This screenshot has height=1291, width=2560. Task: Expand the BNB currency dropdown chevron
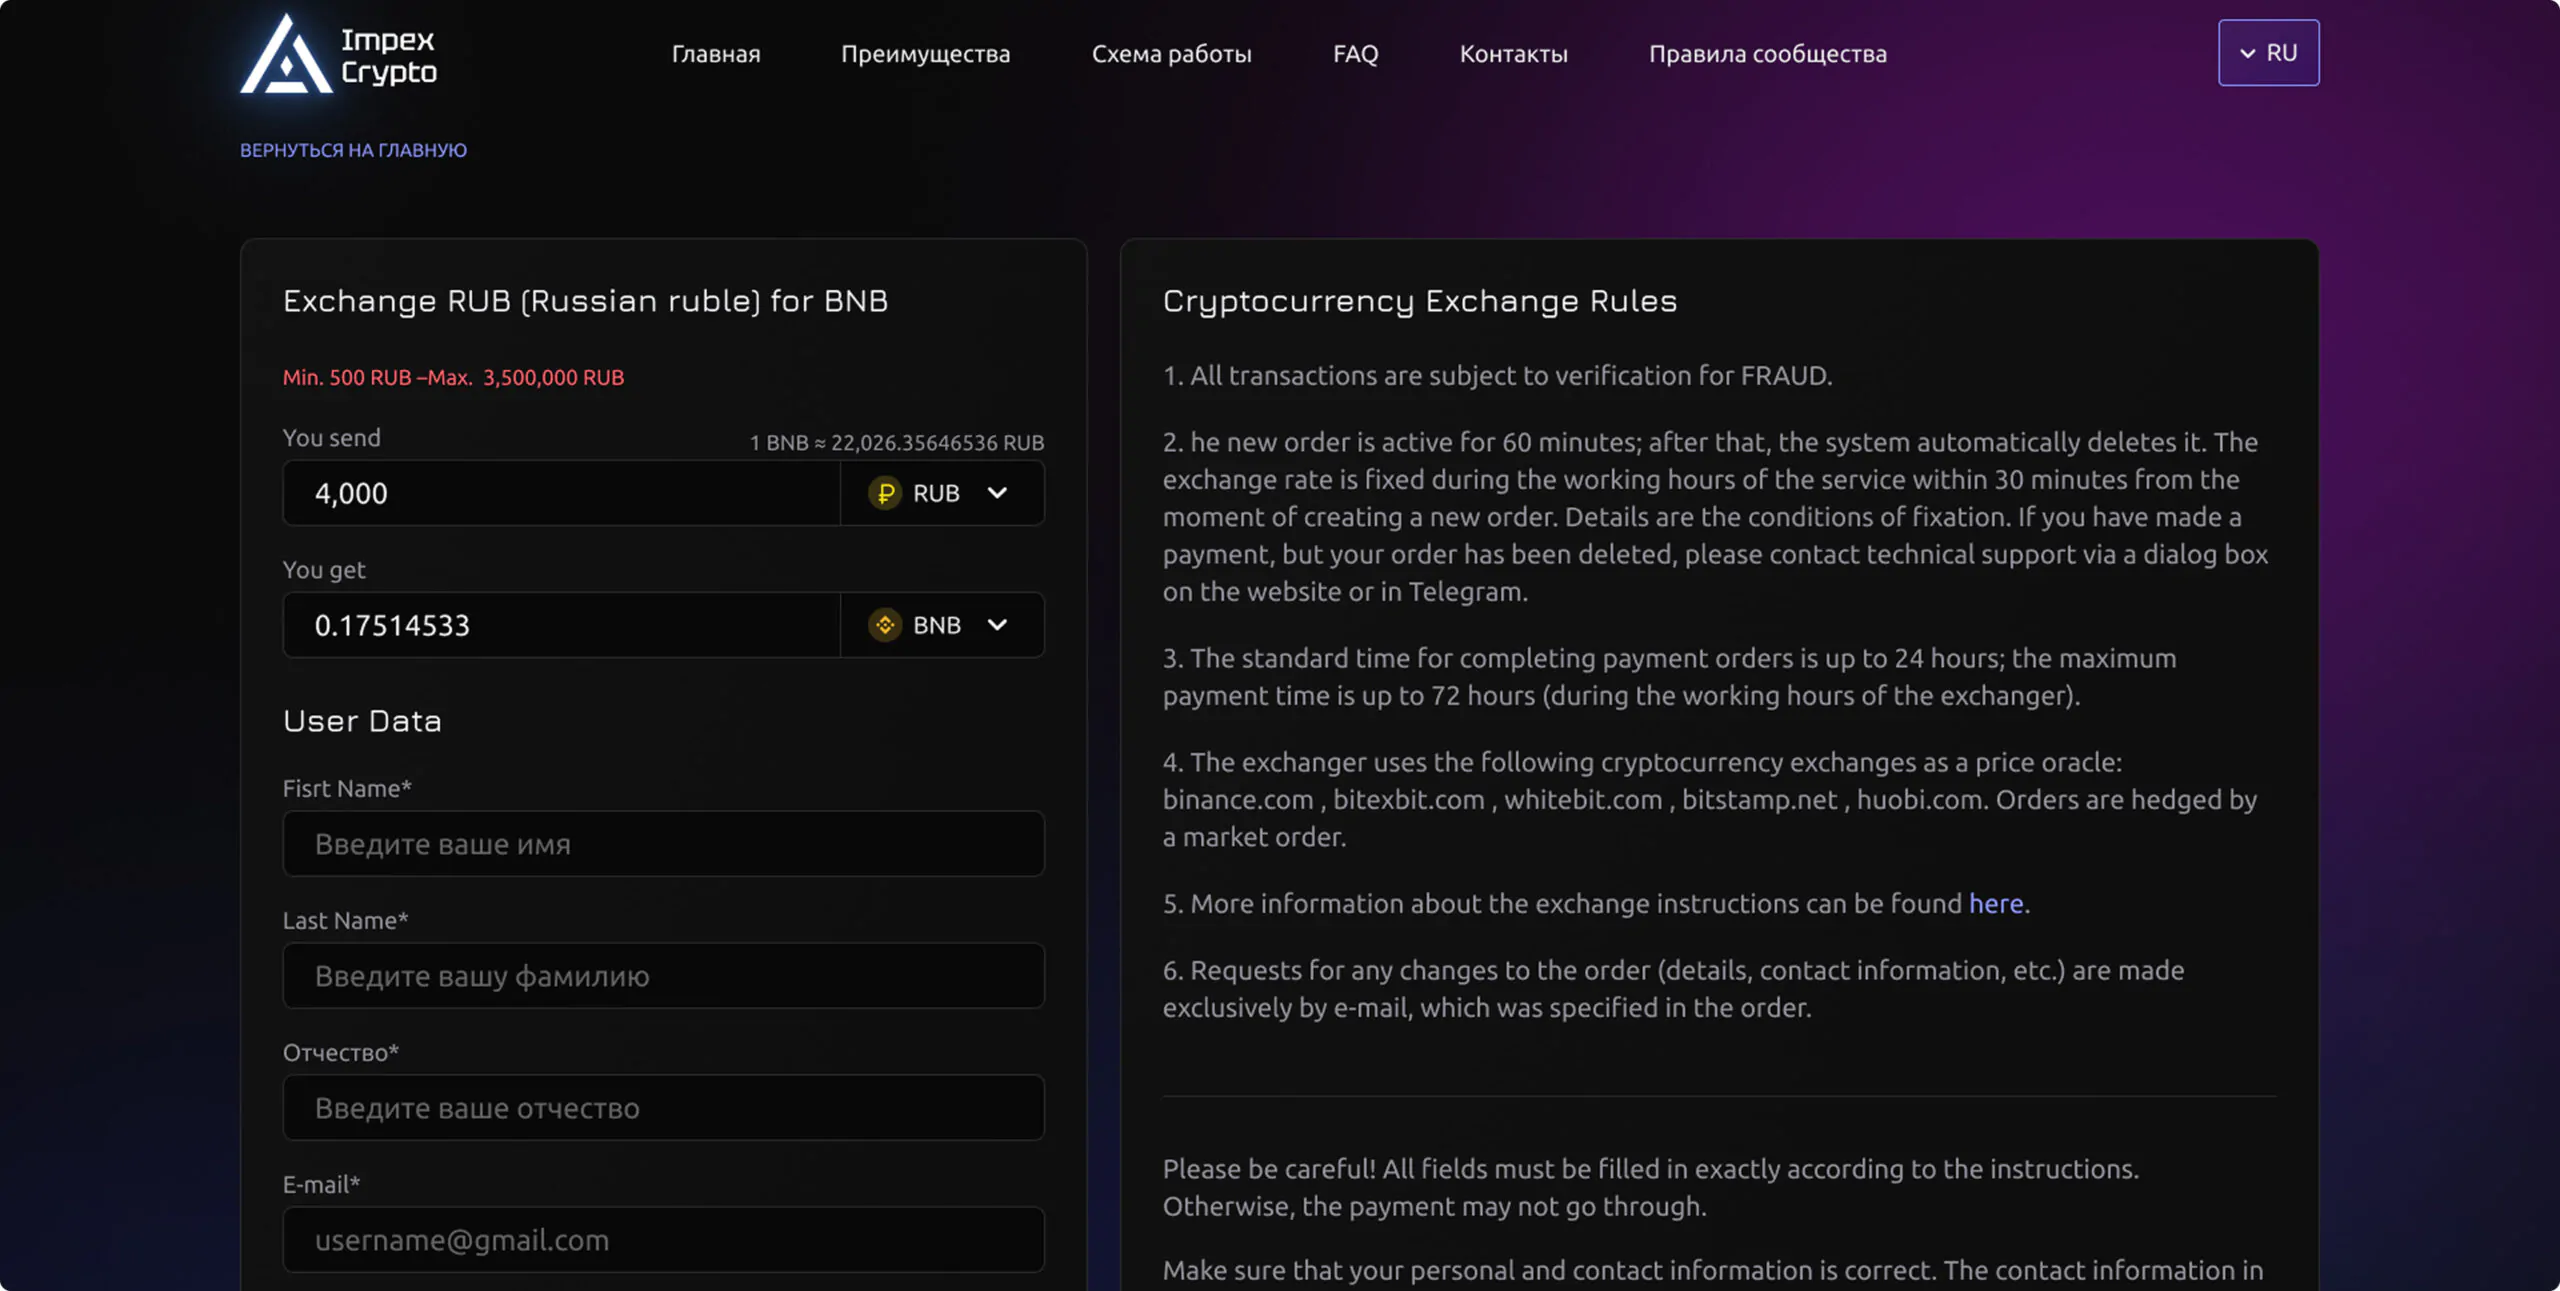[997, 625]
